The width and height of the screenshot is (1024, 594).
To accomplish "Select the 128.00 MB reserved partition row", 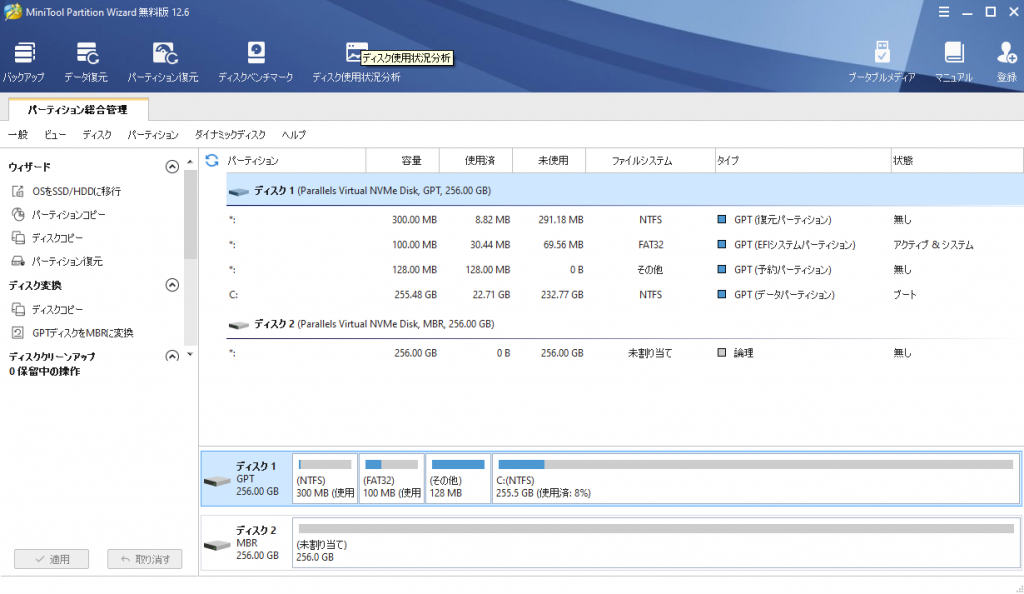I will pyautogui.click(x=624, y=270).
